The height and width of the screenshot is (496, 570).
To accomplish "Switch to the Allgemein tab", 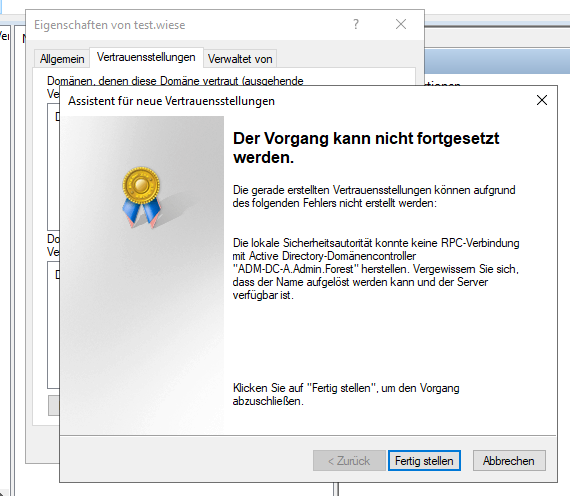I will [62, 59].
